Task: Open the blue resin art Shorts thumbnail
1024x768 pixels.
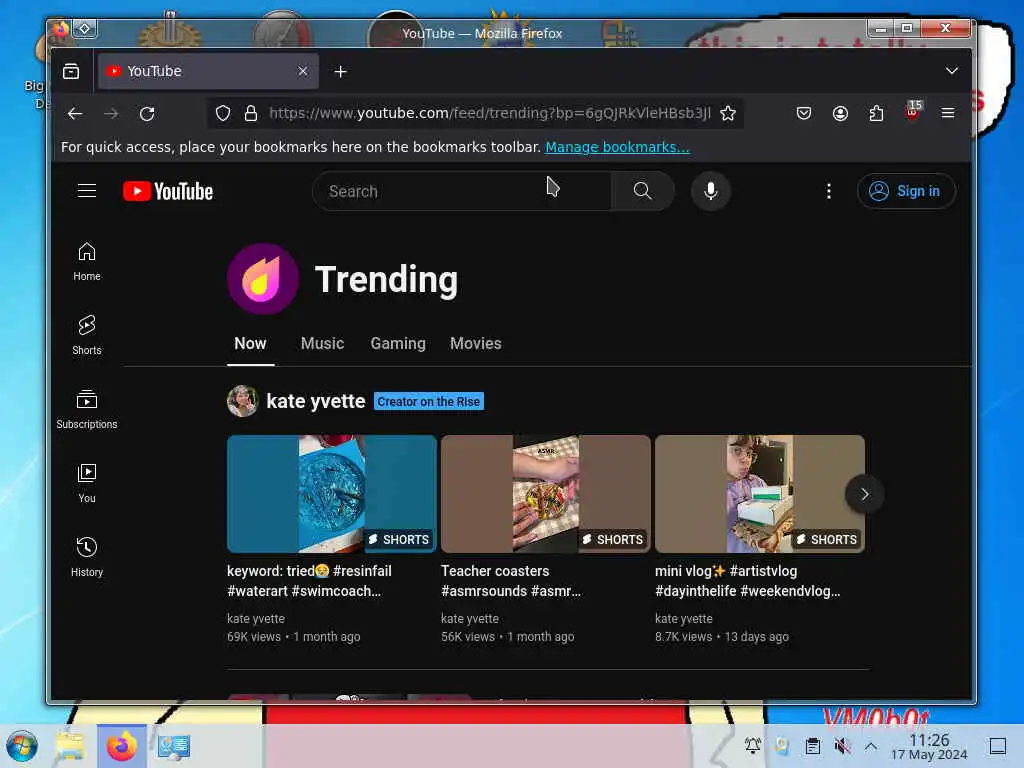Action: (332, 494)
